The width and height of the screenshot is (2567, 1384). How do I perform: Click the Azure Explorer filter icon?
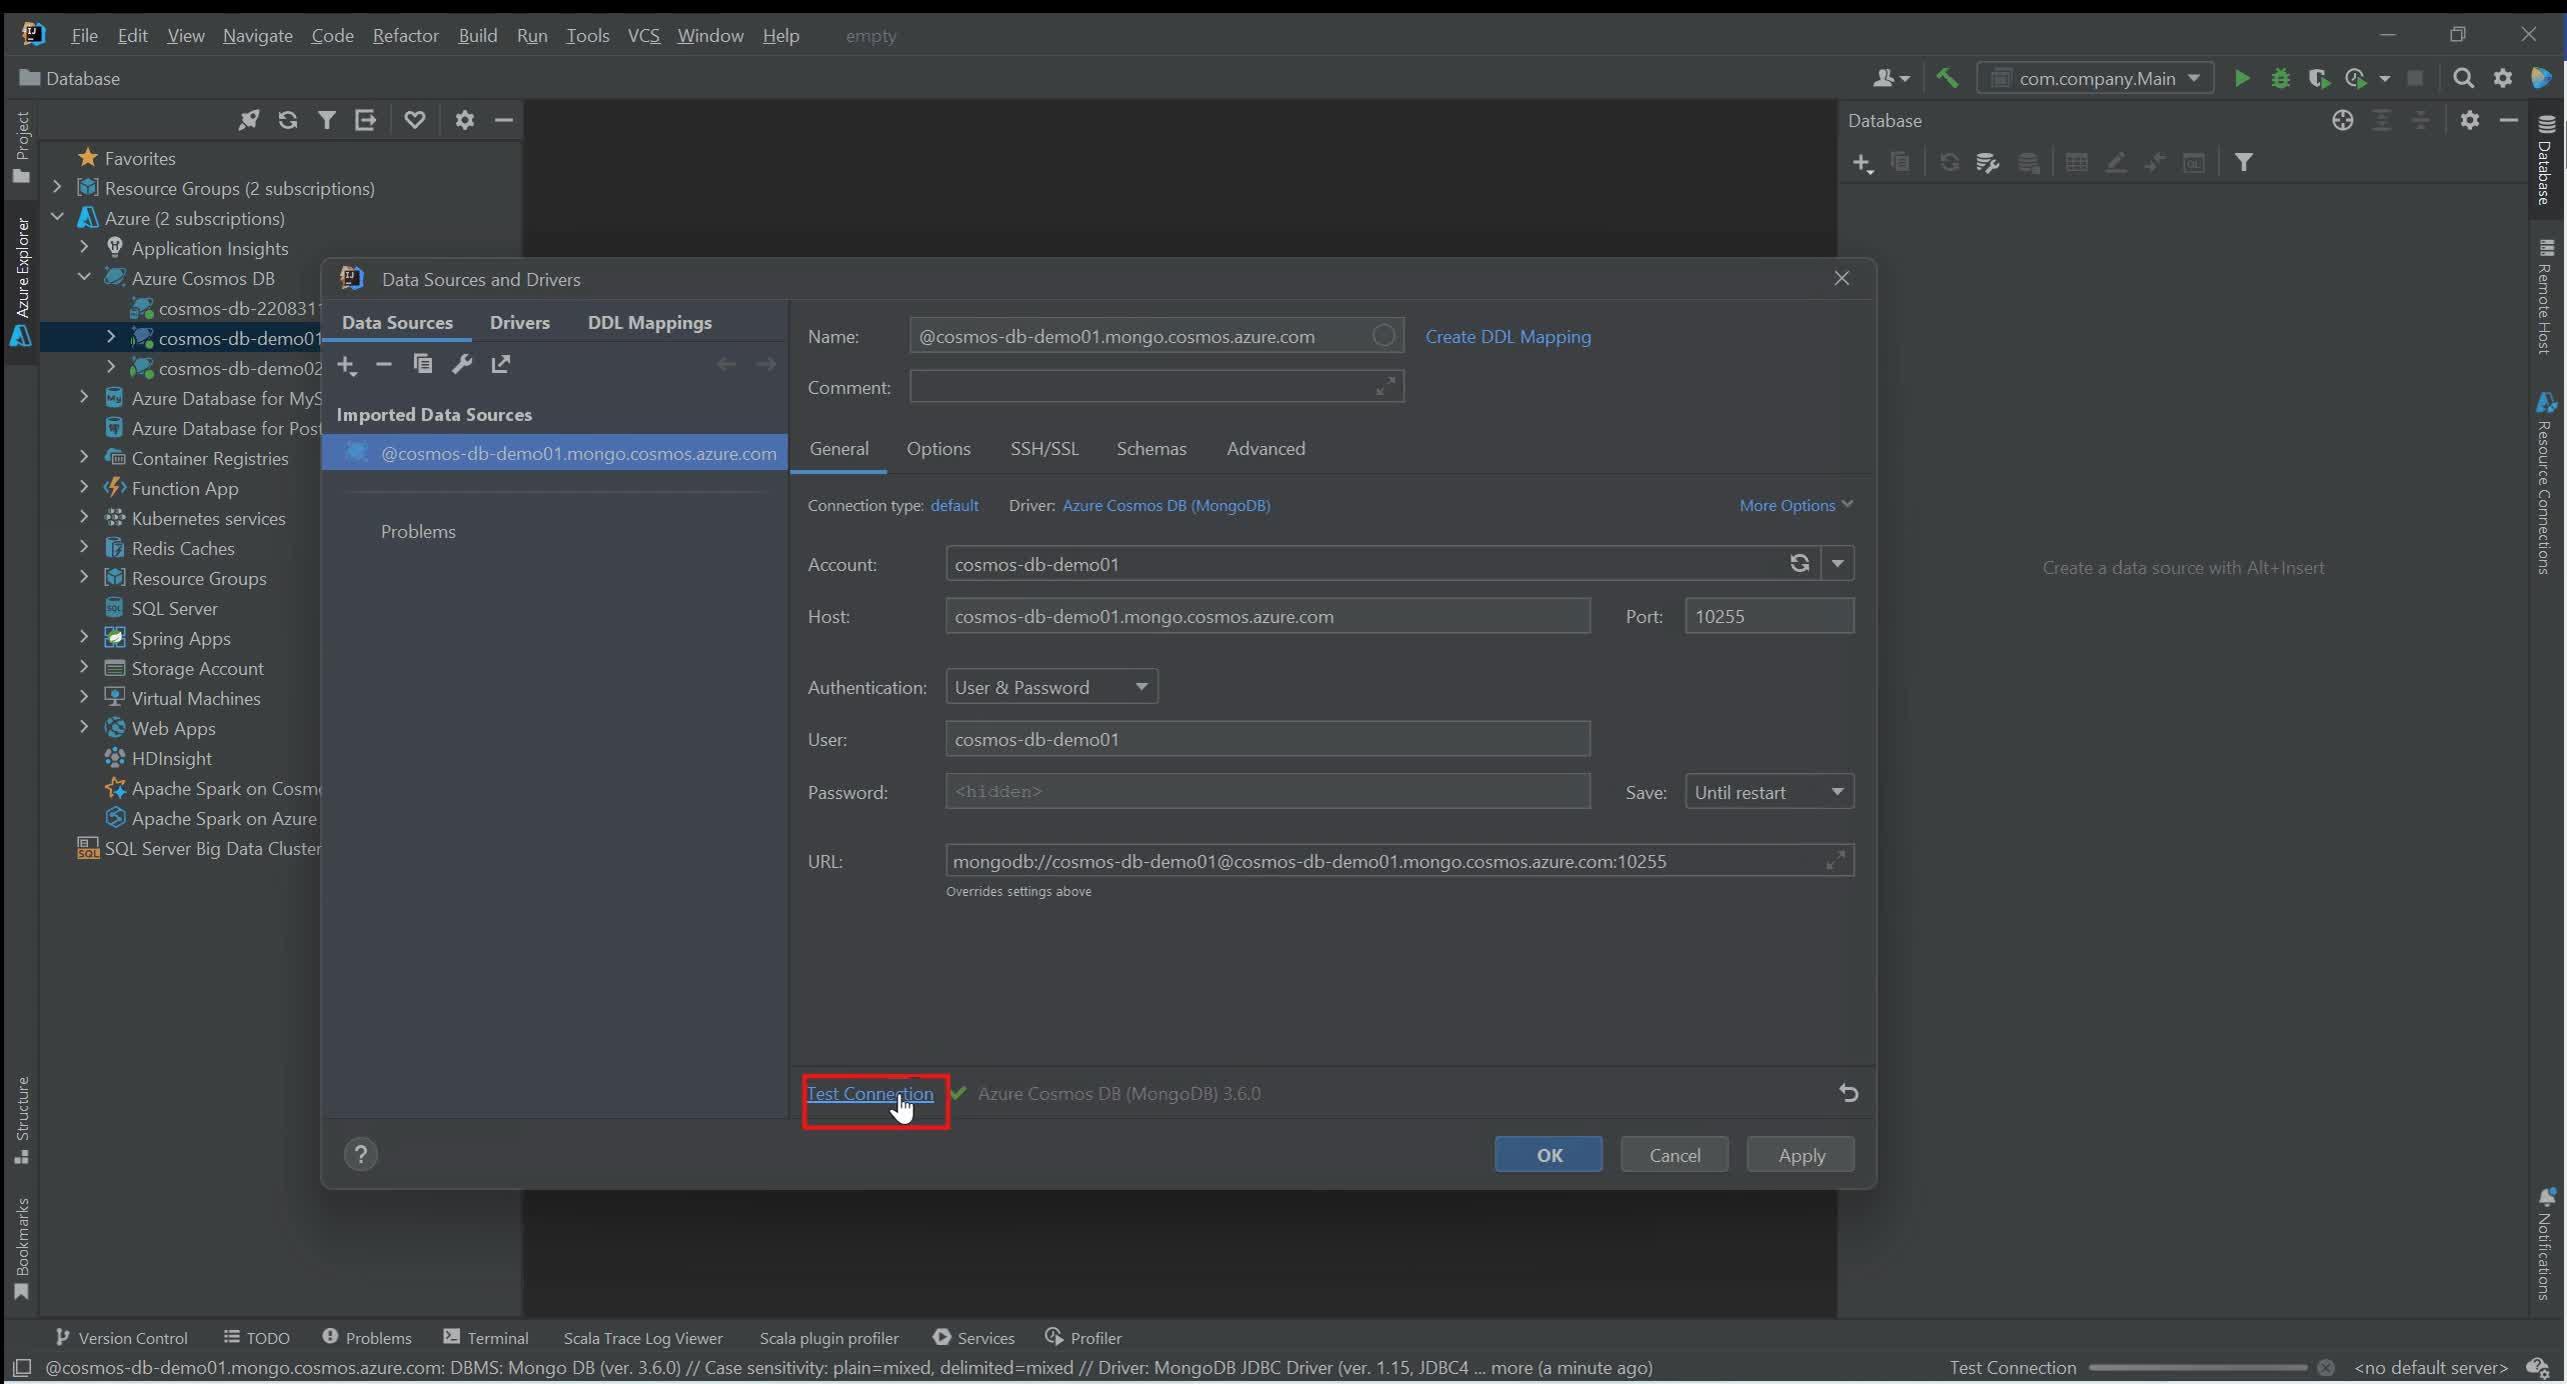[x=326, y=120]
